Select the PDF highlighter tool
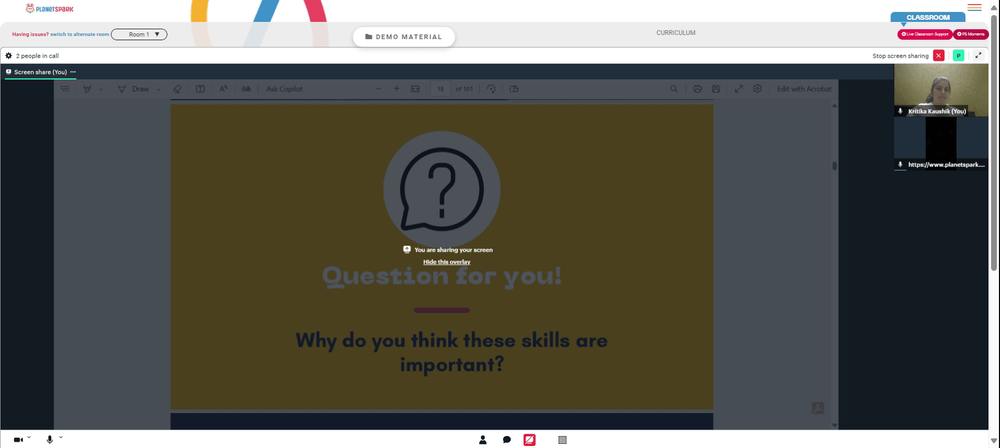 coord(87,89)
